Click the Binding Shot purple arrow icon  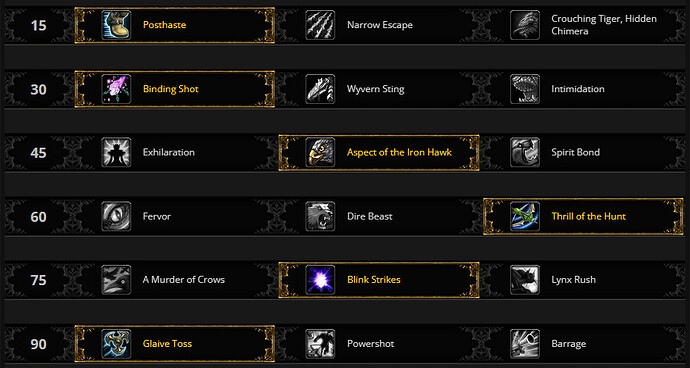point(116,89)
